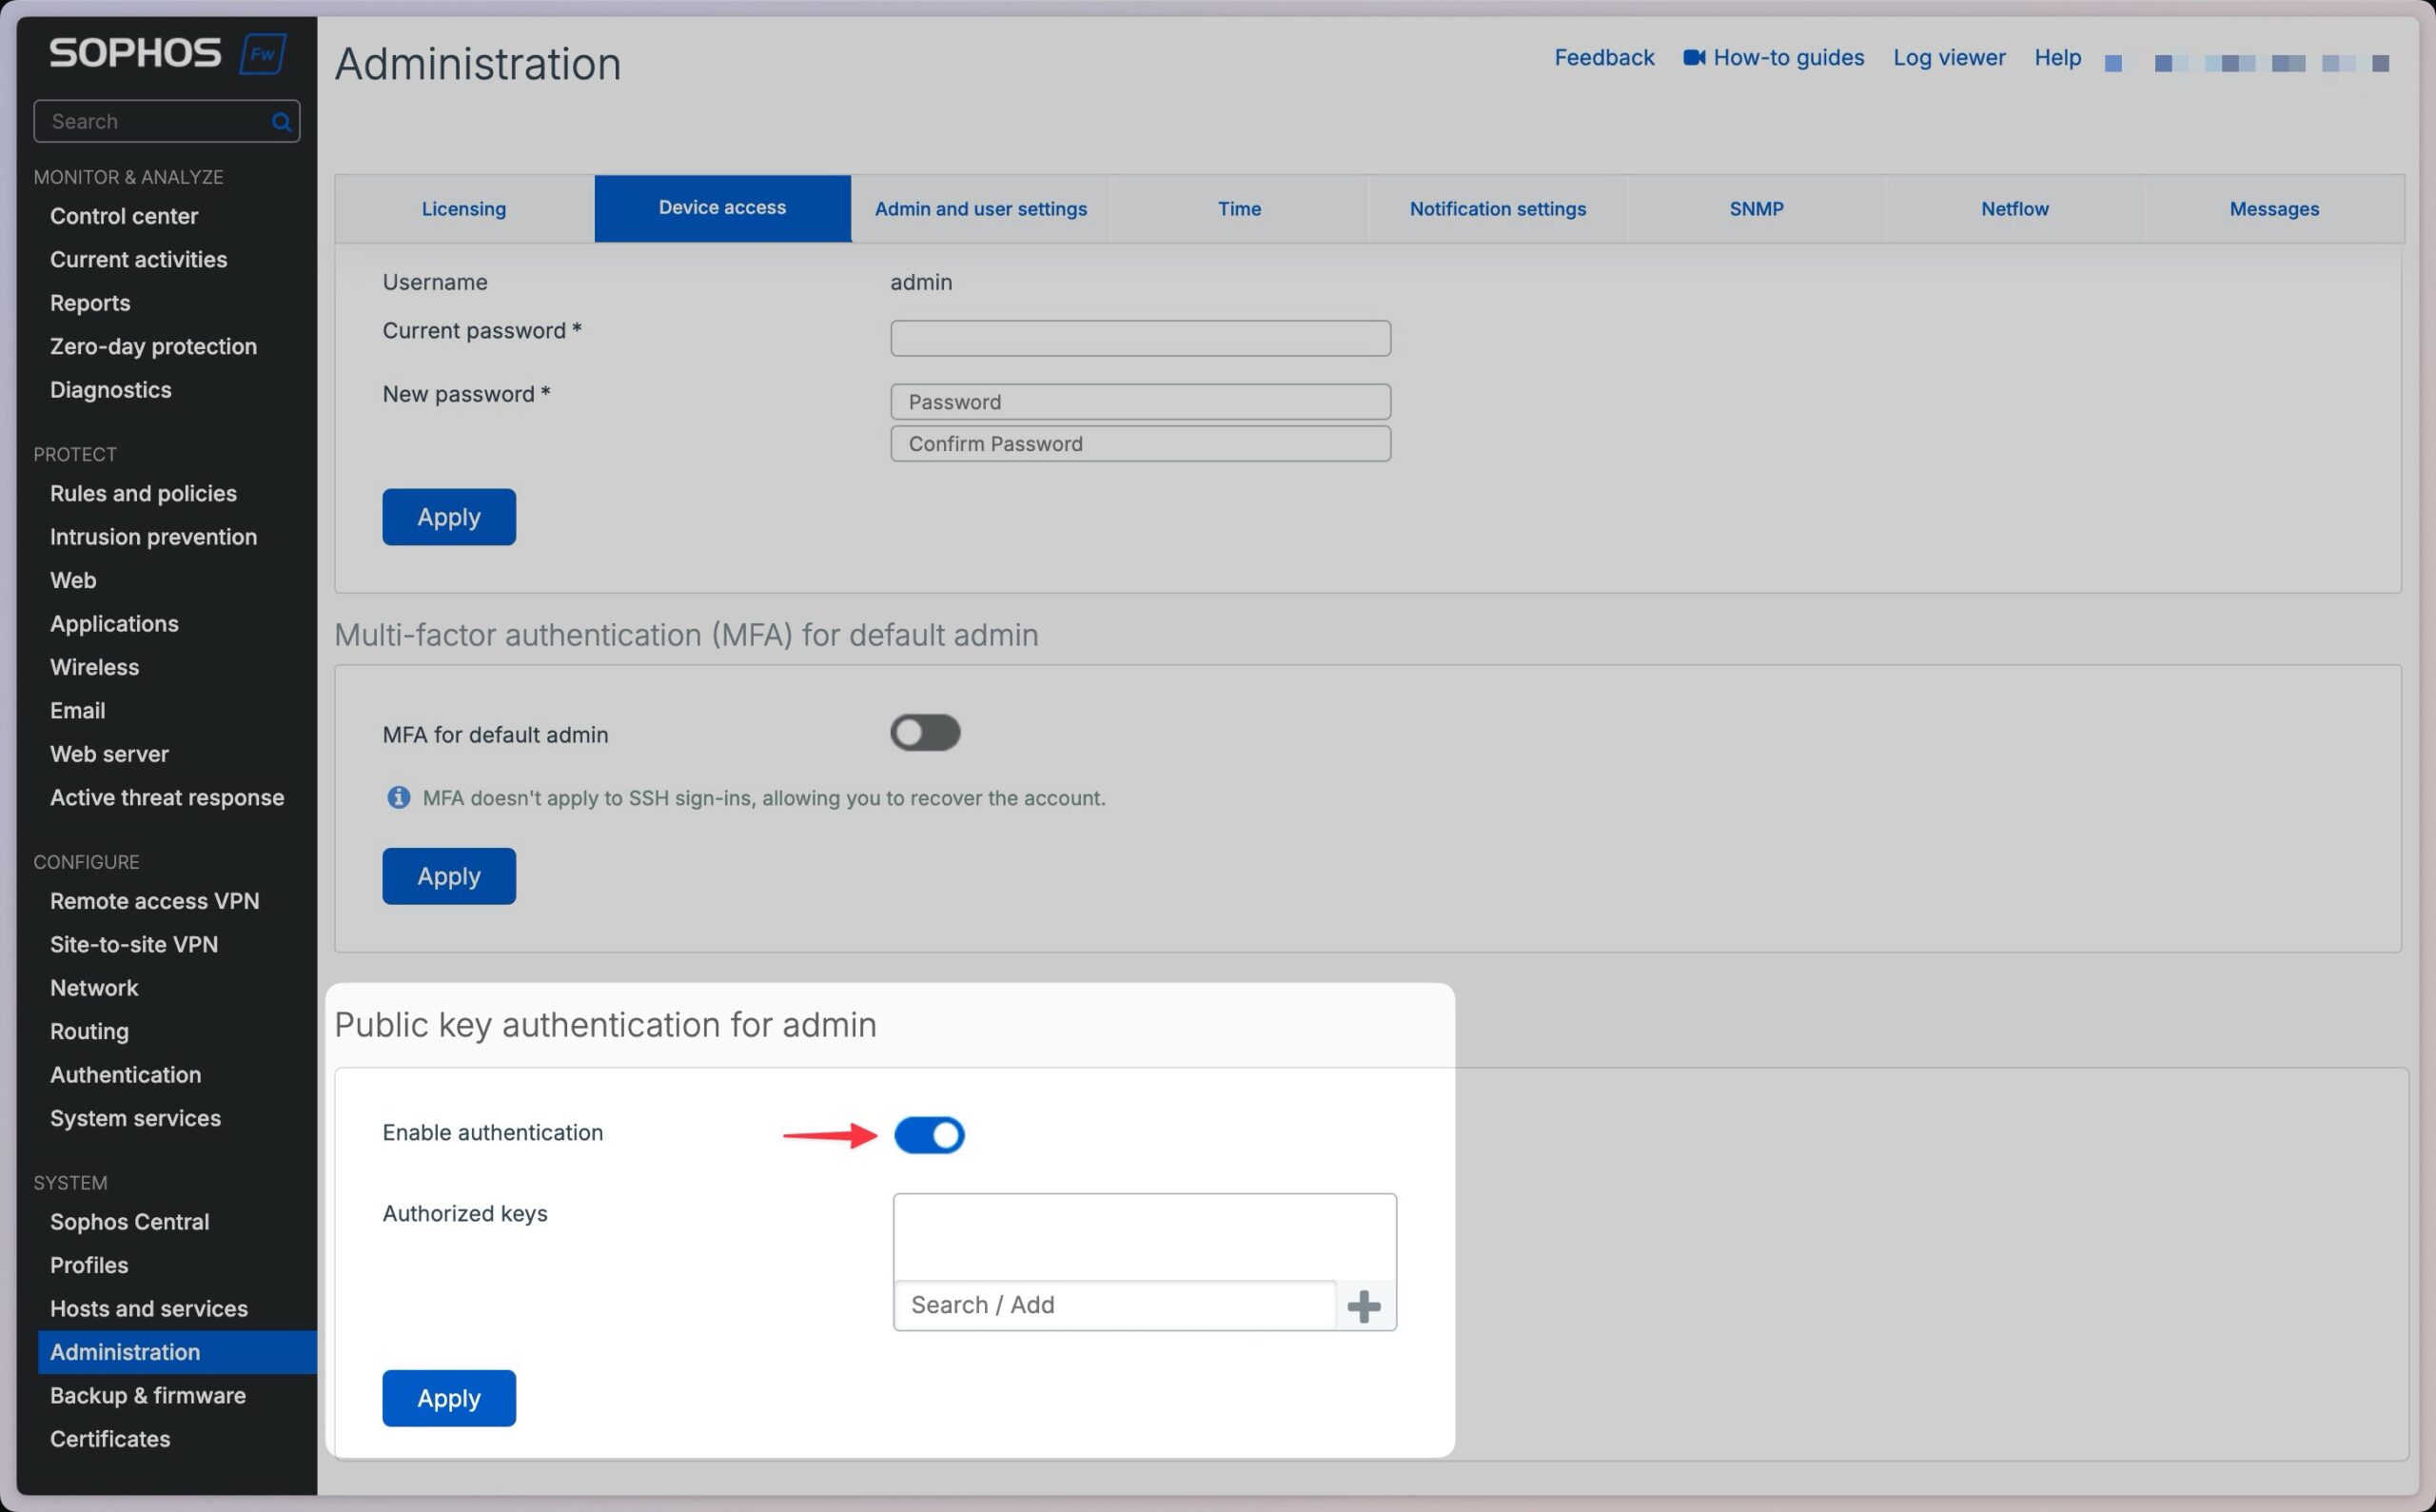This screenshot has width=2436, height=1512.
Task: Open Diagnostics page
Action: 110,390
